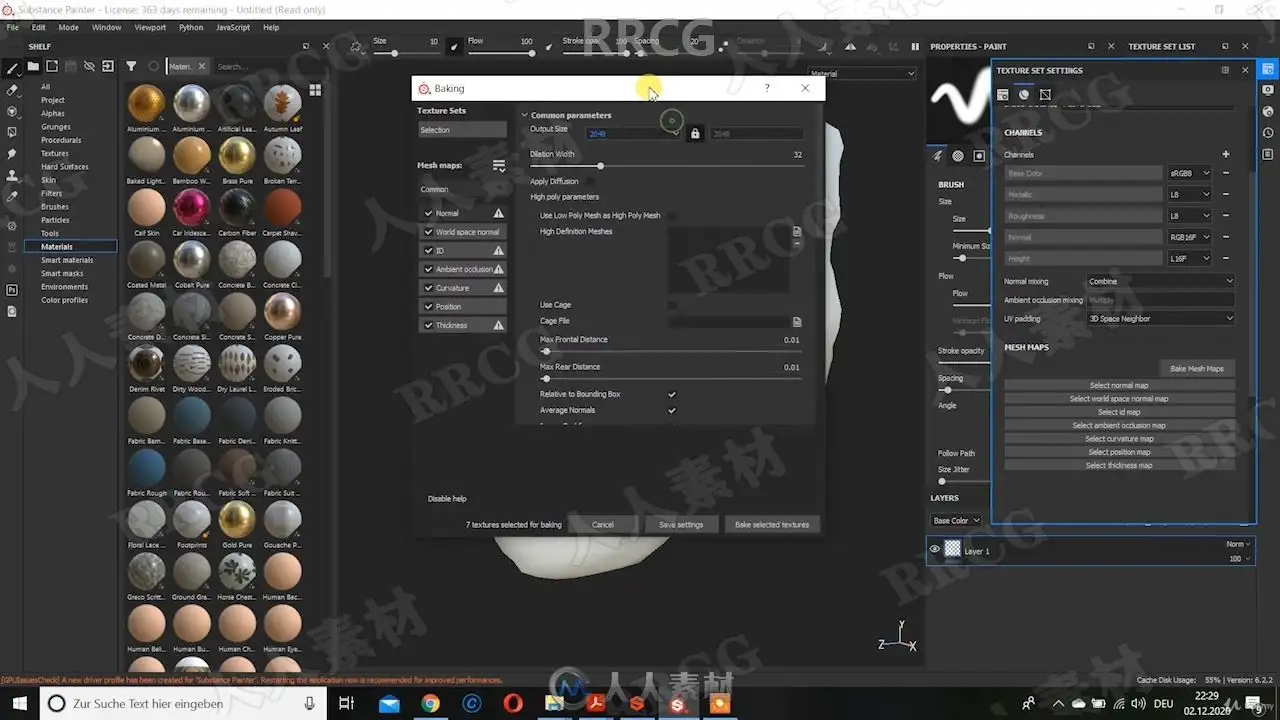
Task: Open UV padding 3D Space Neighbor dropdown
Action: point(1161,319)
